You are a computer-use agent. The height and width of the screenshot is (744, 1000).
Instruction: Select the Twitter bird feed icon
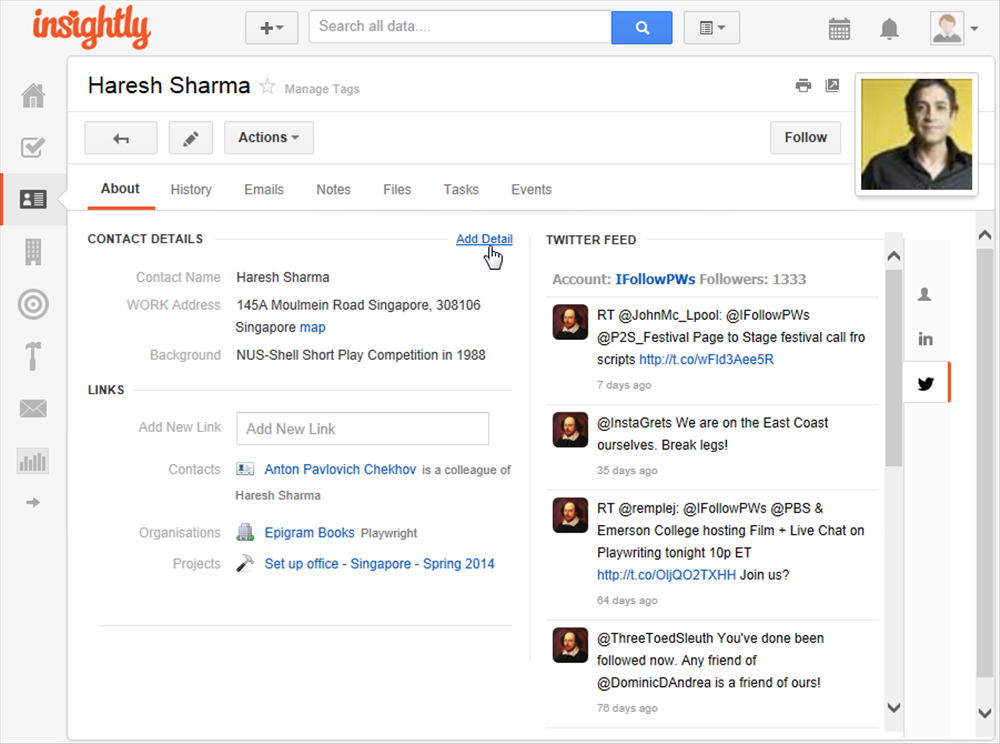926,384
